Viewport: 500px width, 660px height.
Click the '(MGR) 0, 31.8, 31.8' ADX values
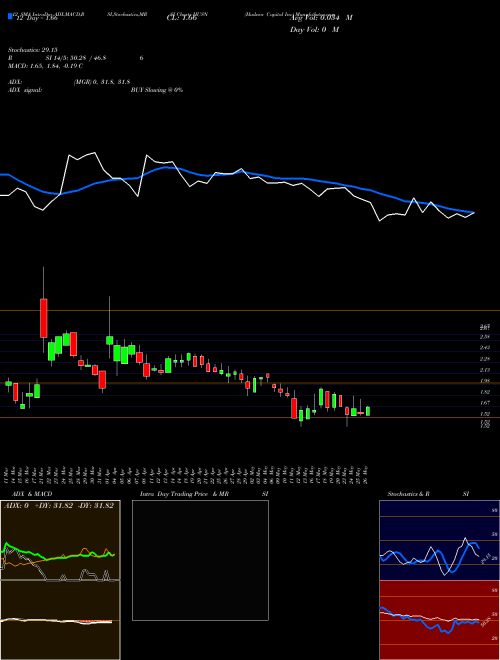(x=101, y=82)
